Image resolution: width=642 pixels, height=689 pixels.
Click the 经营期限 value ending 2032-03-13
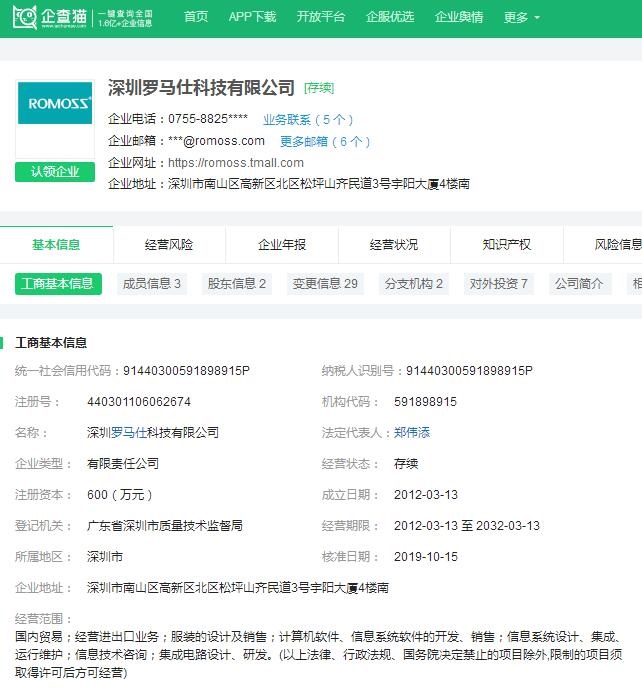(x=467, y=526)
